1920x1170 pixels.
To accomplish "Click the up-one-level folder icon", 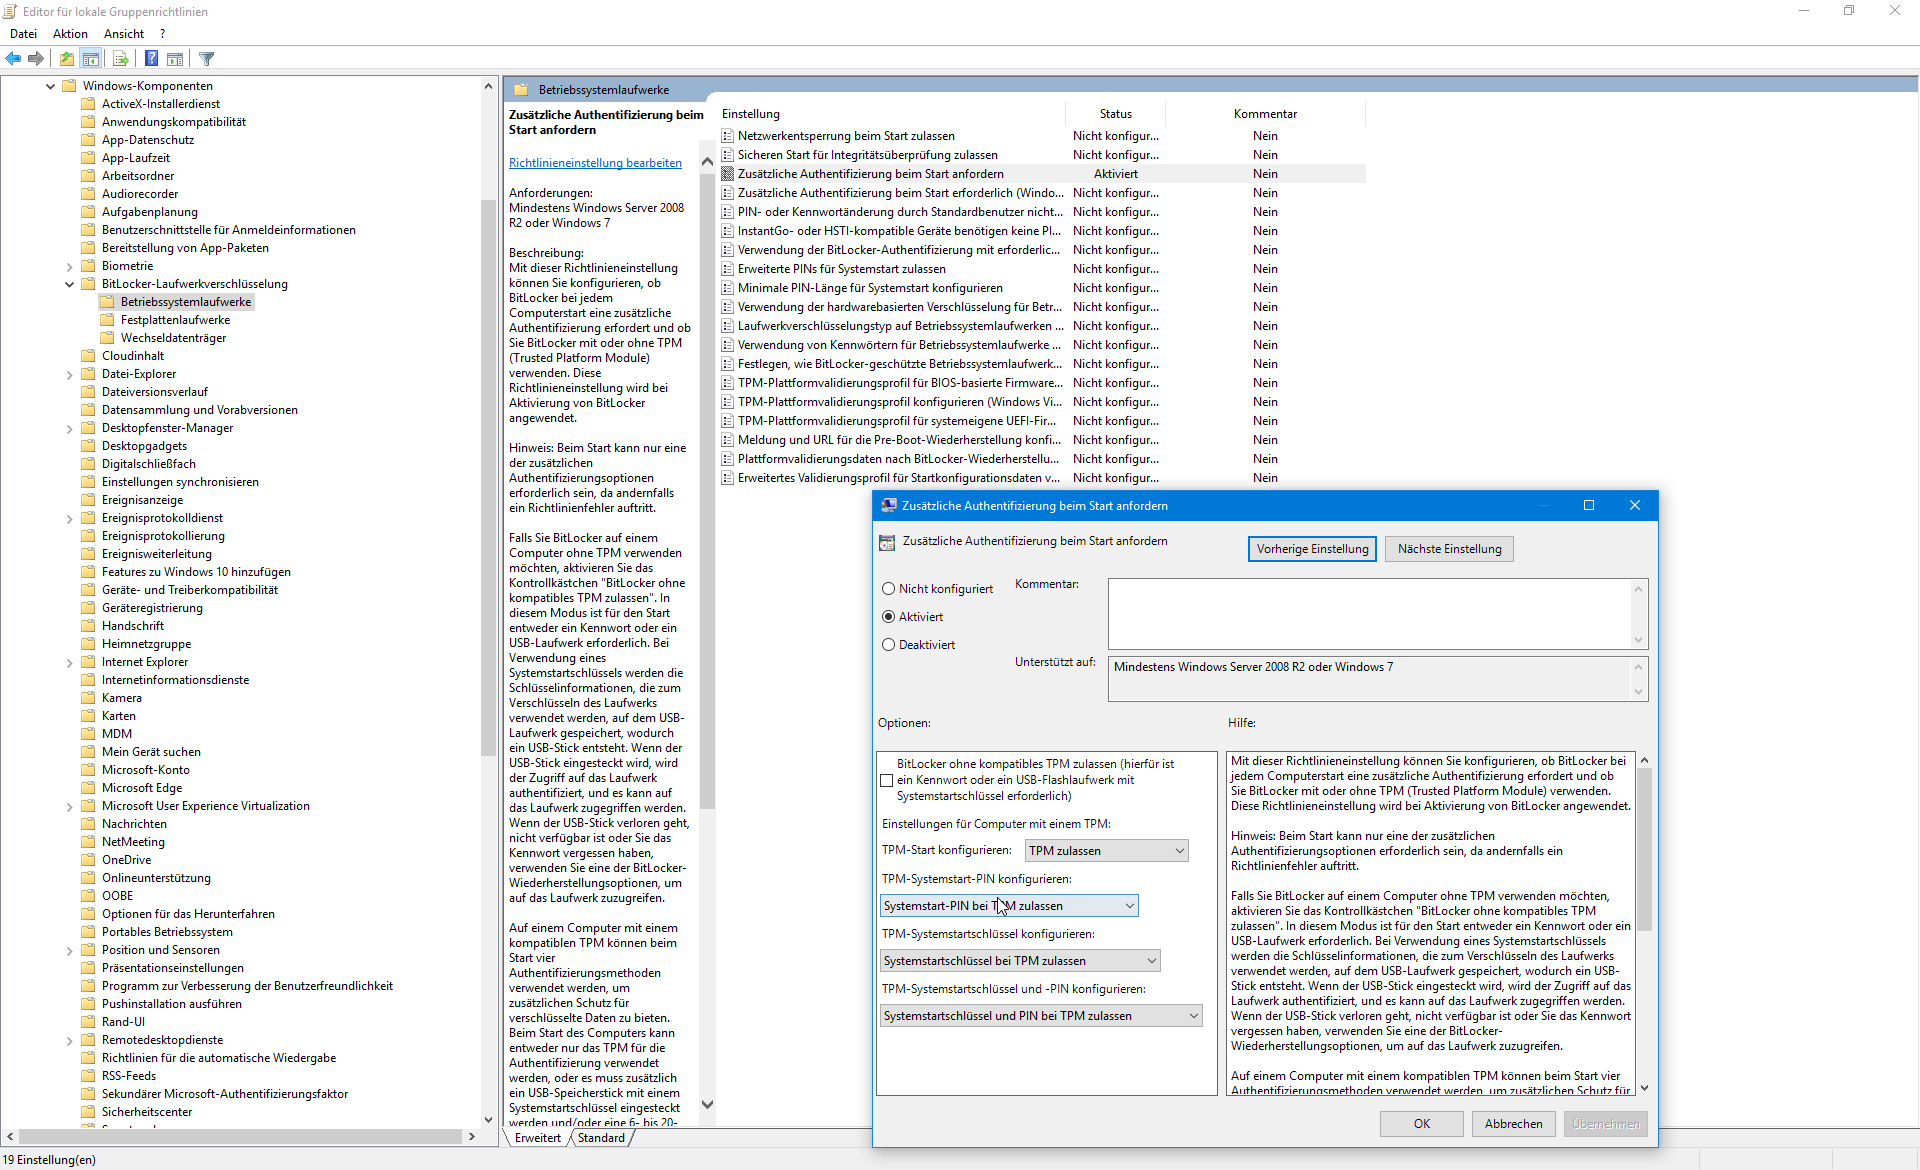I will coord(66,59).
